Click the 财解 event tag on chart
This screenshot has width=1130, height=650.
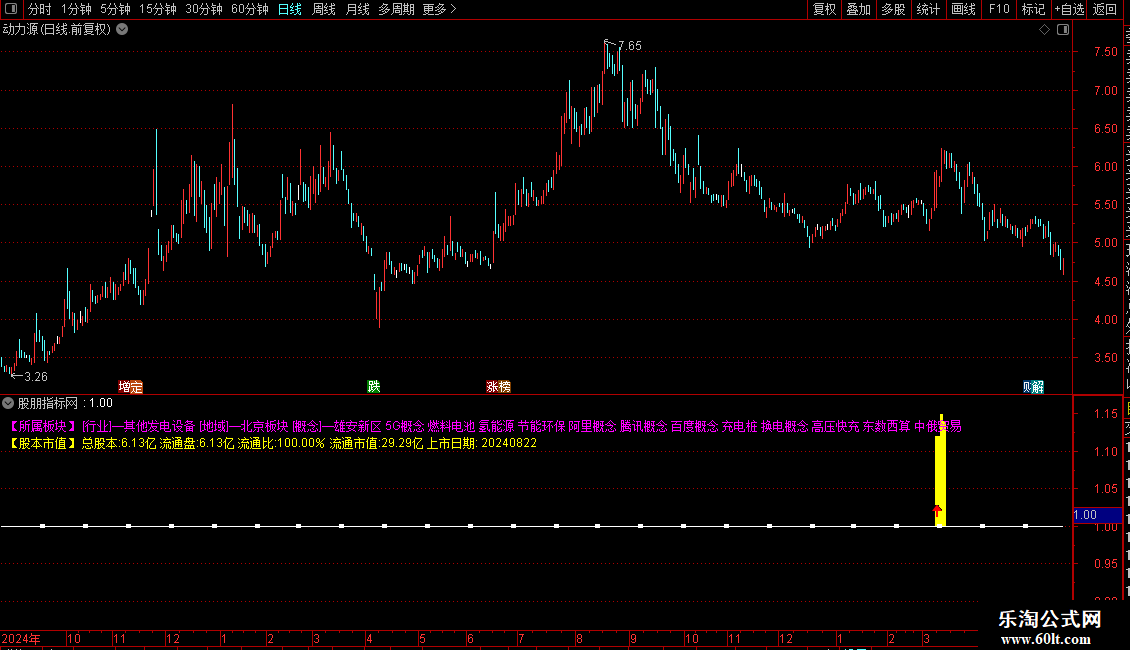[x=1033, y=387]
